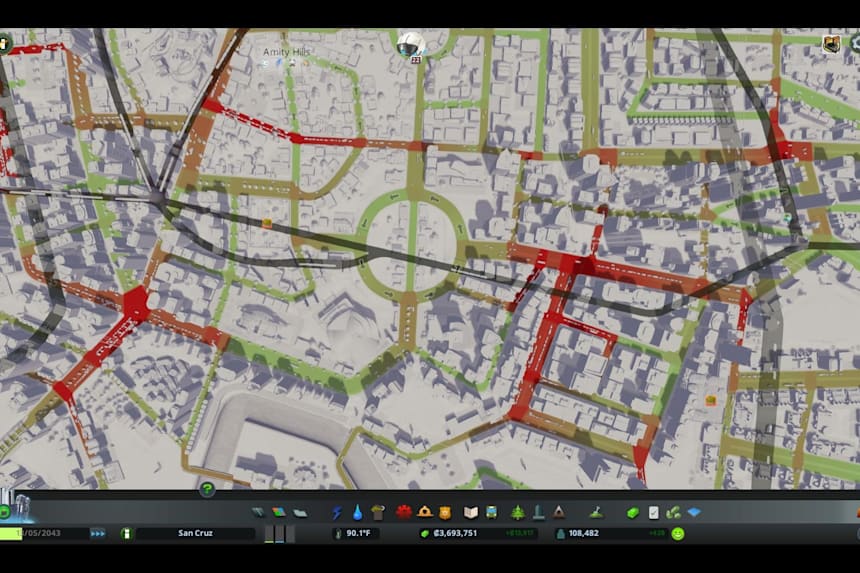
Task: Open the blue diamond Areas panel
Action: point(694,513)
